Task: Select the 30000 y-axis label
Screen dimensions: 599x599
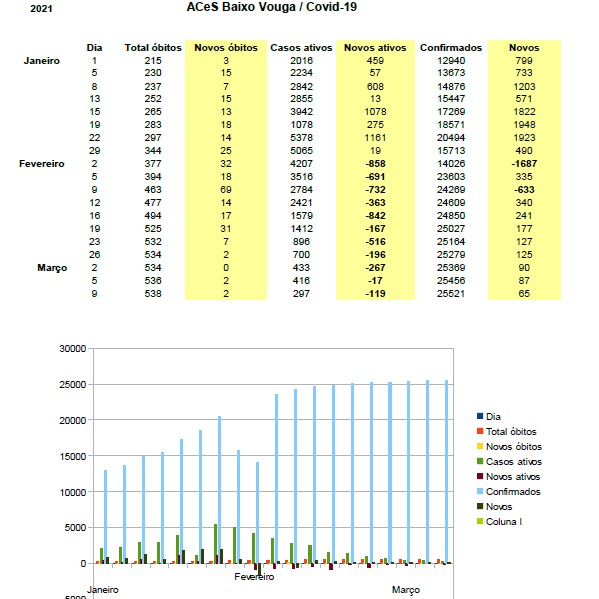Action: [73, 348]
